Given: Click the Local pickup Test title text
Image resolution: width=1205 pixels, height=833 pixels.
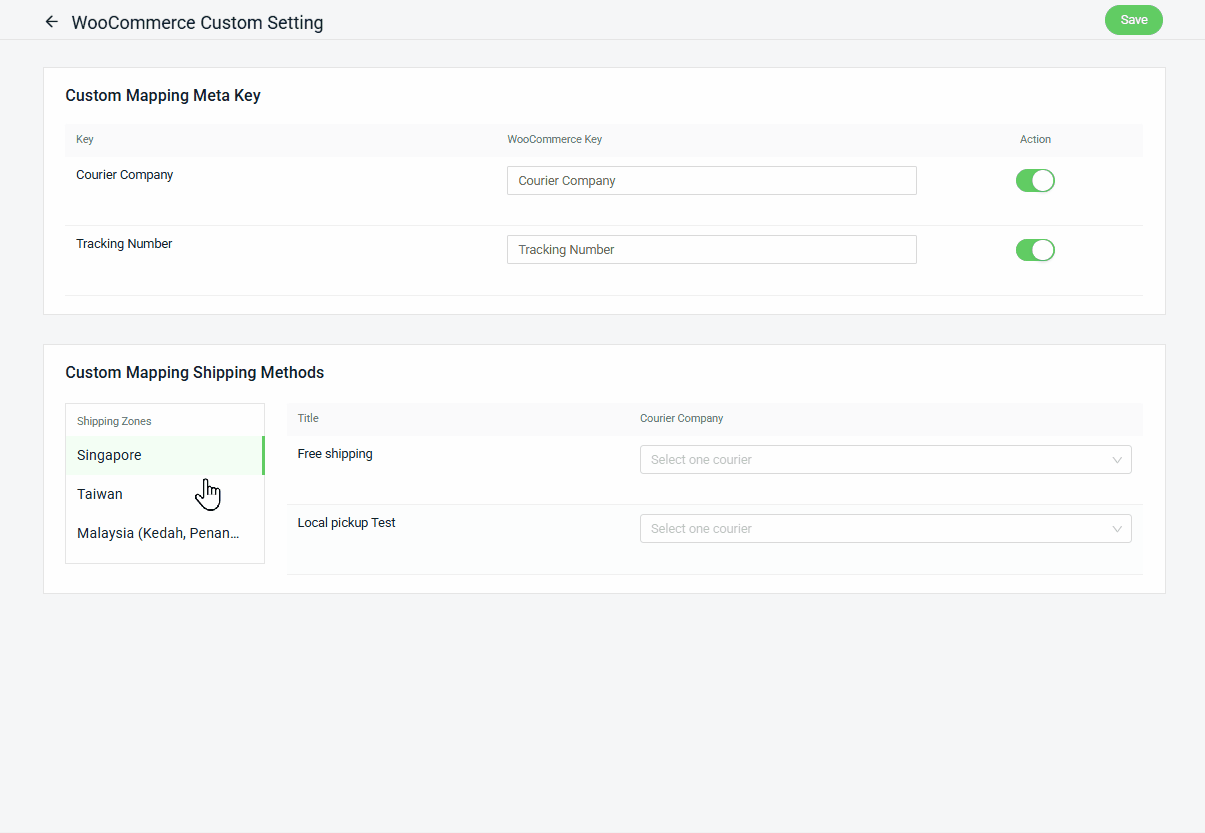Looking at the screenshot, I should pos(347,523).
